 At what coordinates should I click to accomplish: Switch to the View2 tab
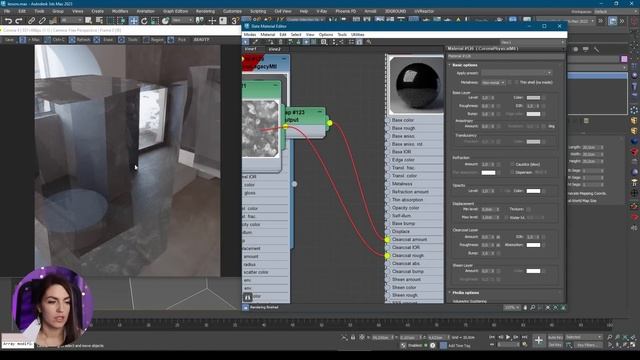pos(274,49)
